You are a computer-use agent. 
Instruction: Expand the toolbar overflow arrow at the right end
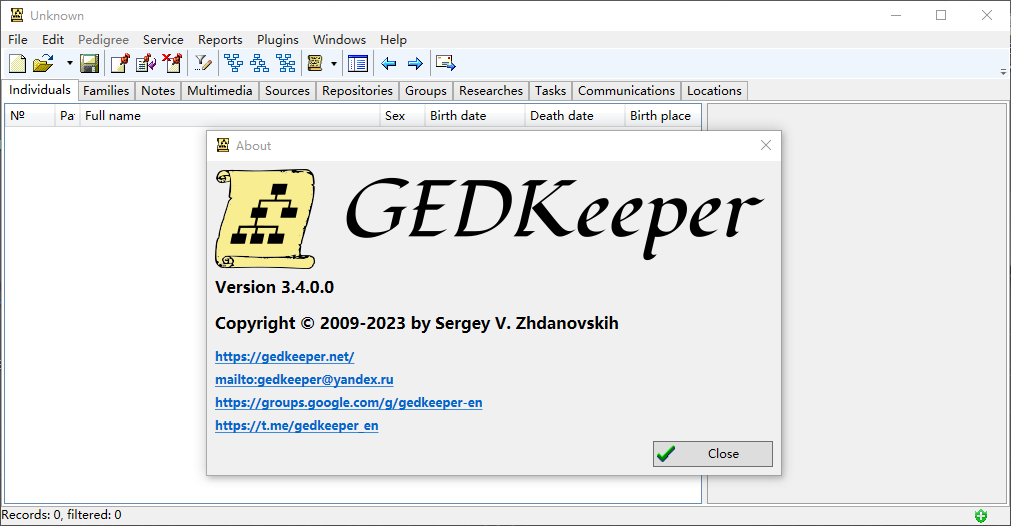click(1003, 72)
